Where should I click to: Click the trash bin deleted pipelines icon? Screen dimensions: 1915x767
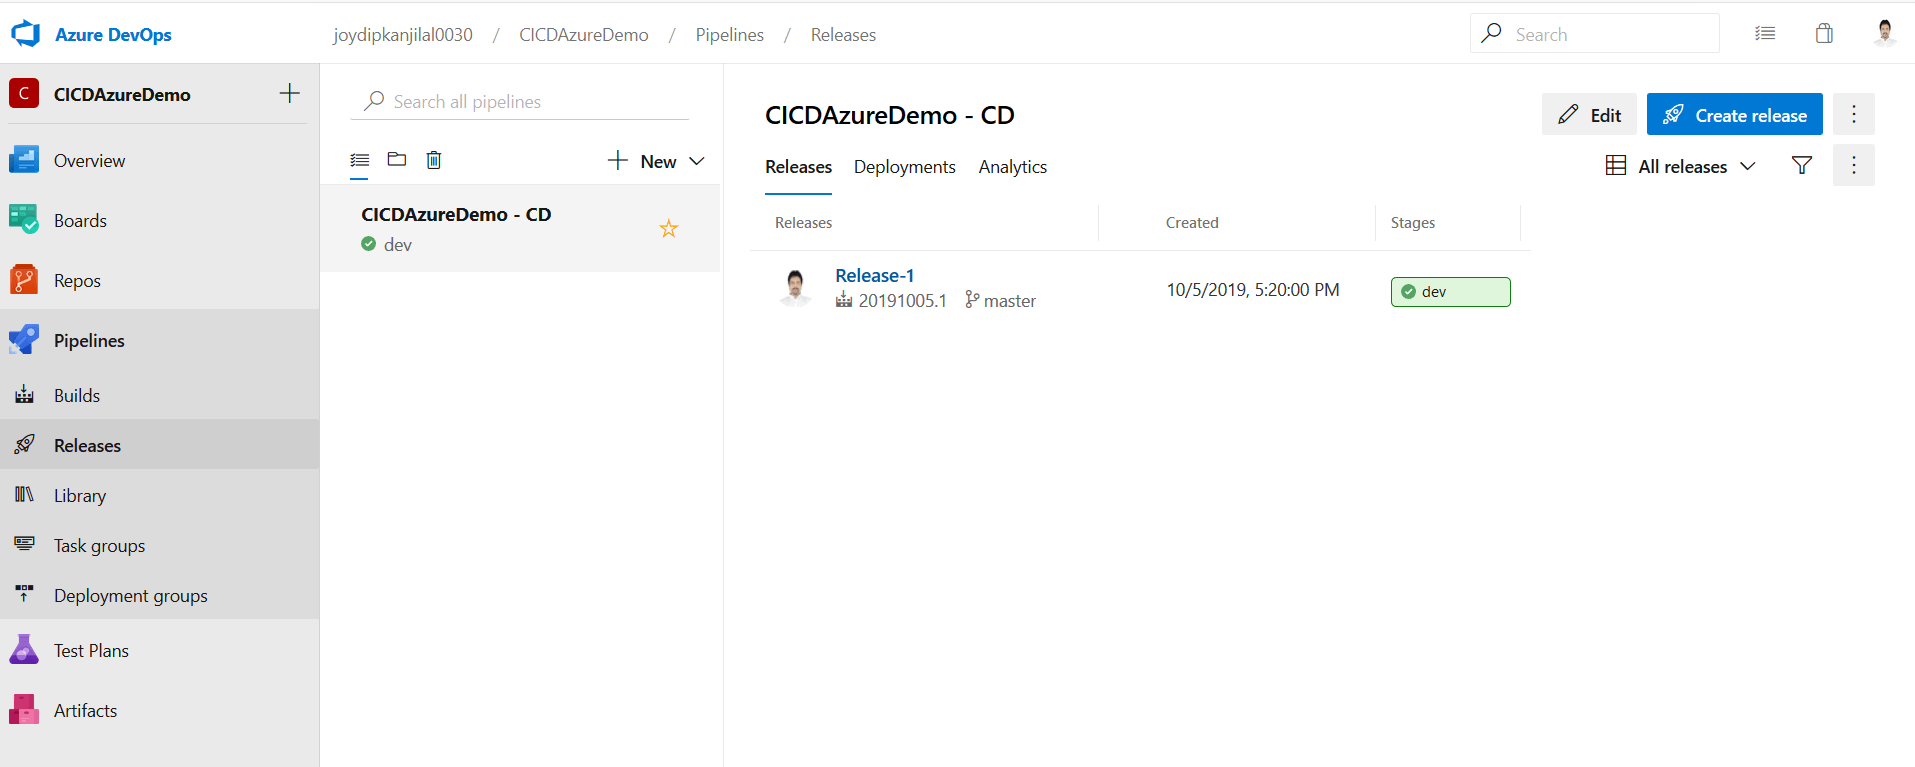point(434,159)
